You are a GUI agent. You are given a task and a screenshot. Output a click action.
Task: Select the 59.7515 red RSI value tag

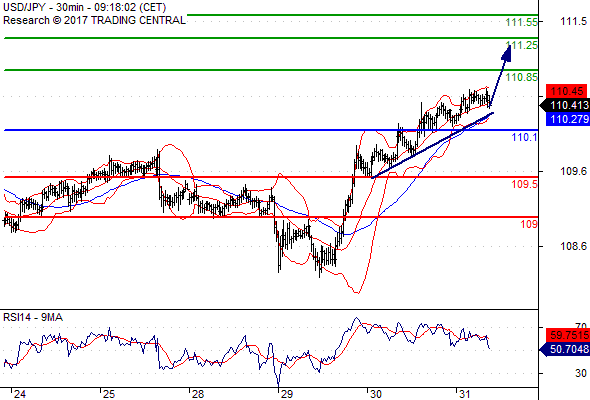pyautogui.click(x=568, y=335)
